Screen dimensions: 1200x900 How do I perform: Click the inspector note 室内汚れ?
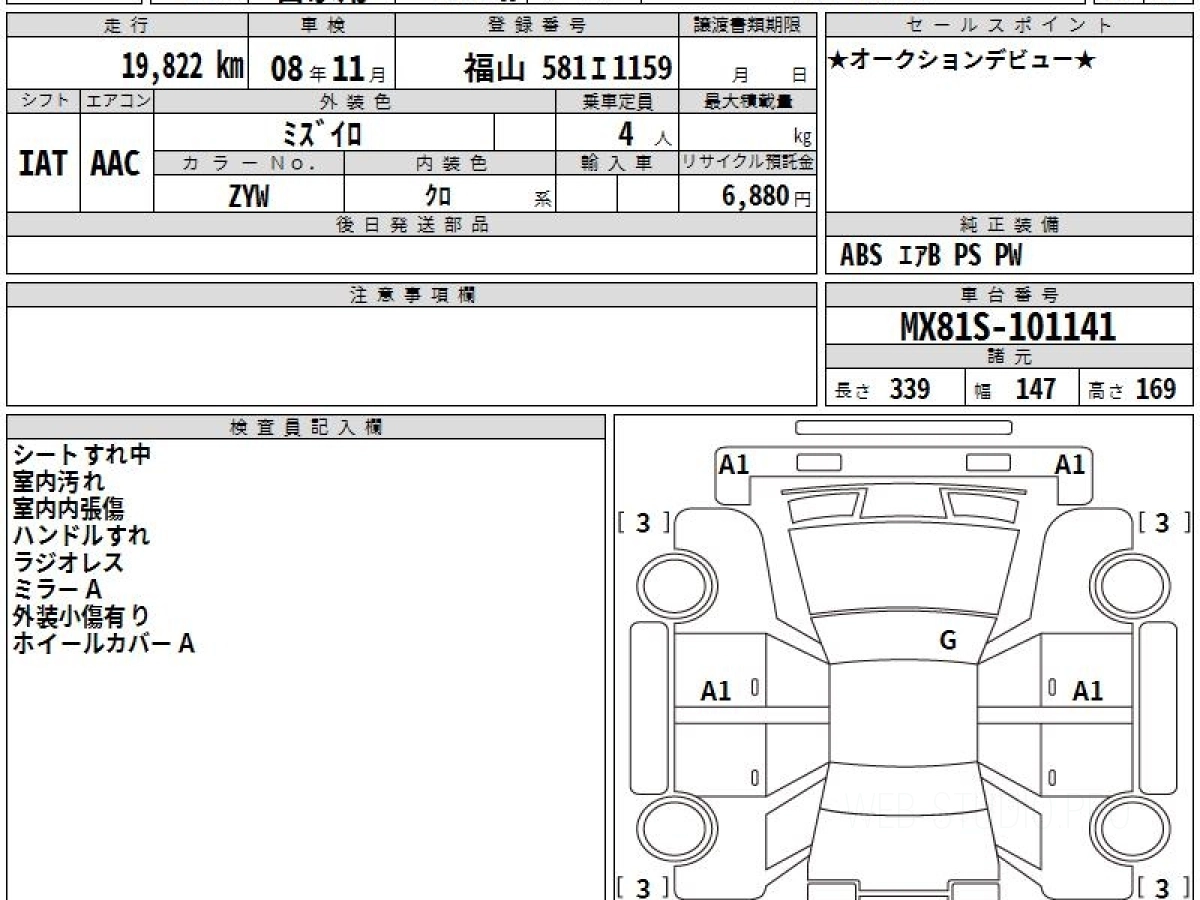[x=59, y=481]
